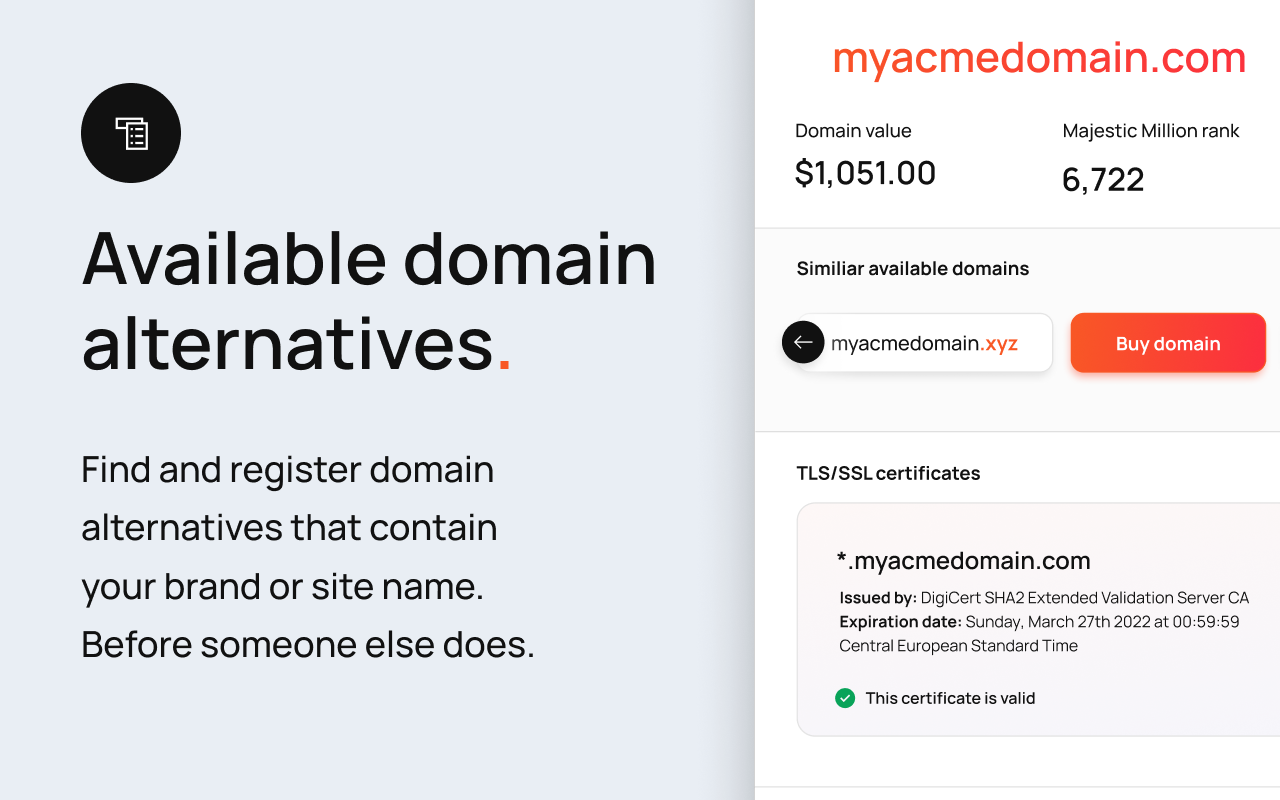Viewport: 1280px width, 800px height.
Task: Select the myacmedomain.com heading
Action: (x=1038, y=57)
